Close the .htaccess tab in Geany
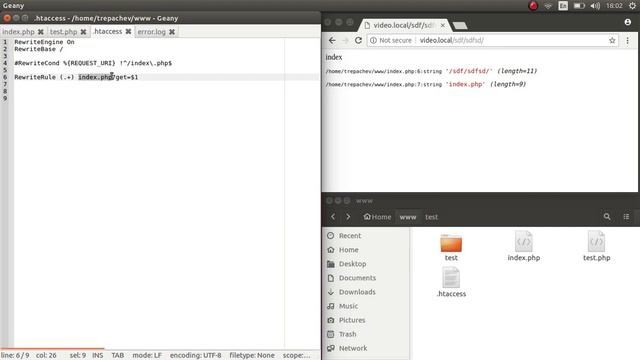Image resolution: width=640 pixels, height=360 pixels. click(128, 31)
